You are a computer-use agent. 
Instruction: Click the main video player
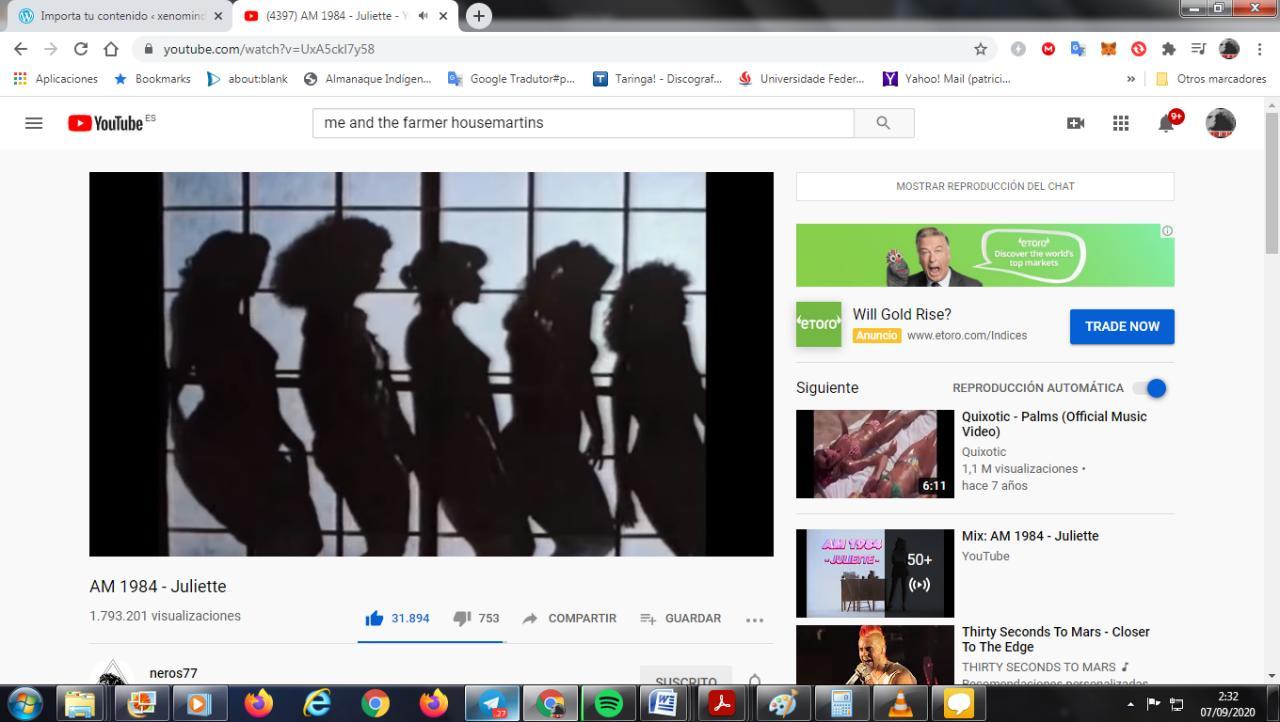[431, 364]
